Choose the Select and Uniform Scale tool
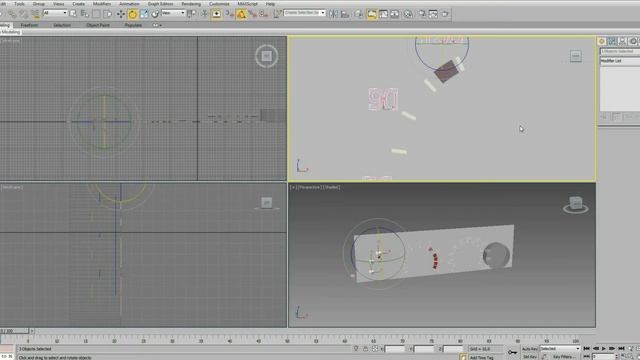Image resolution: width=640 pixels, height=360 pixels. [144, 14]
